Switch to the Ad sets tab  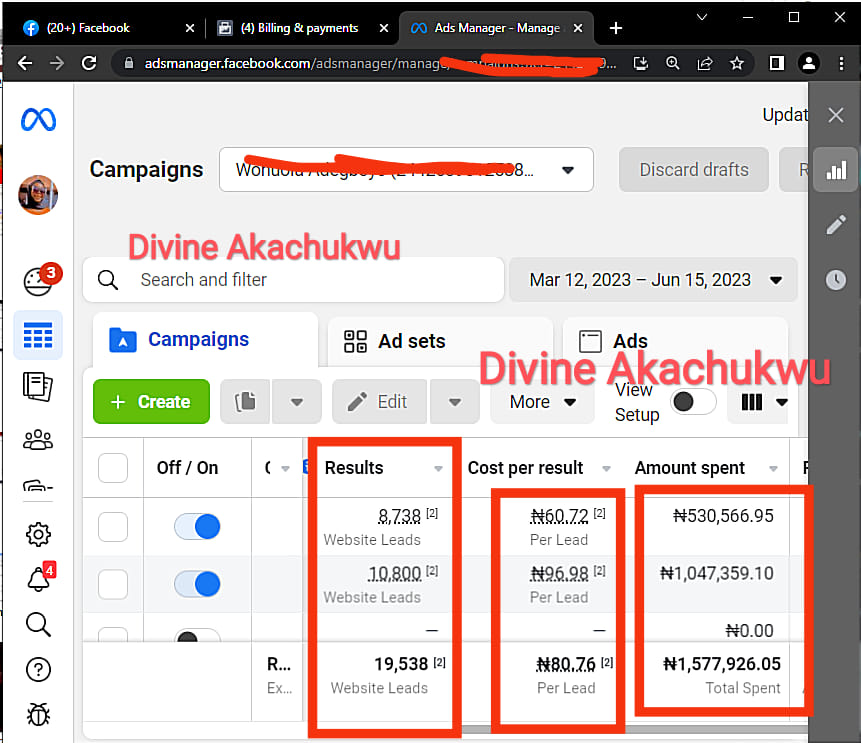(440, 341)
